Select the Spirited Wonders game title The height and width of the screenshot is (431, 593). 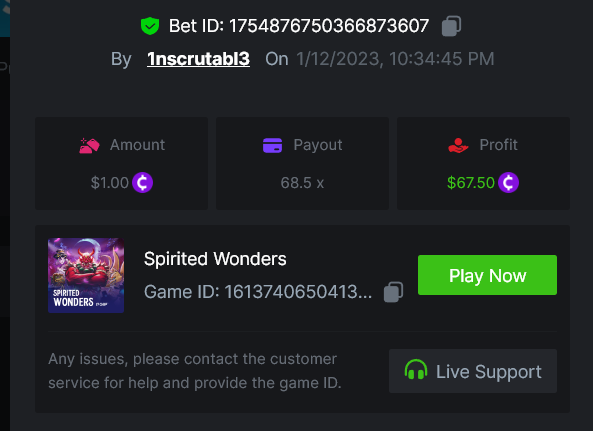[x=215, y=259]
